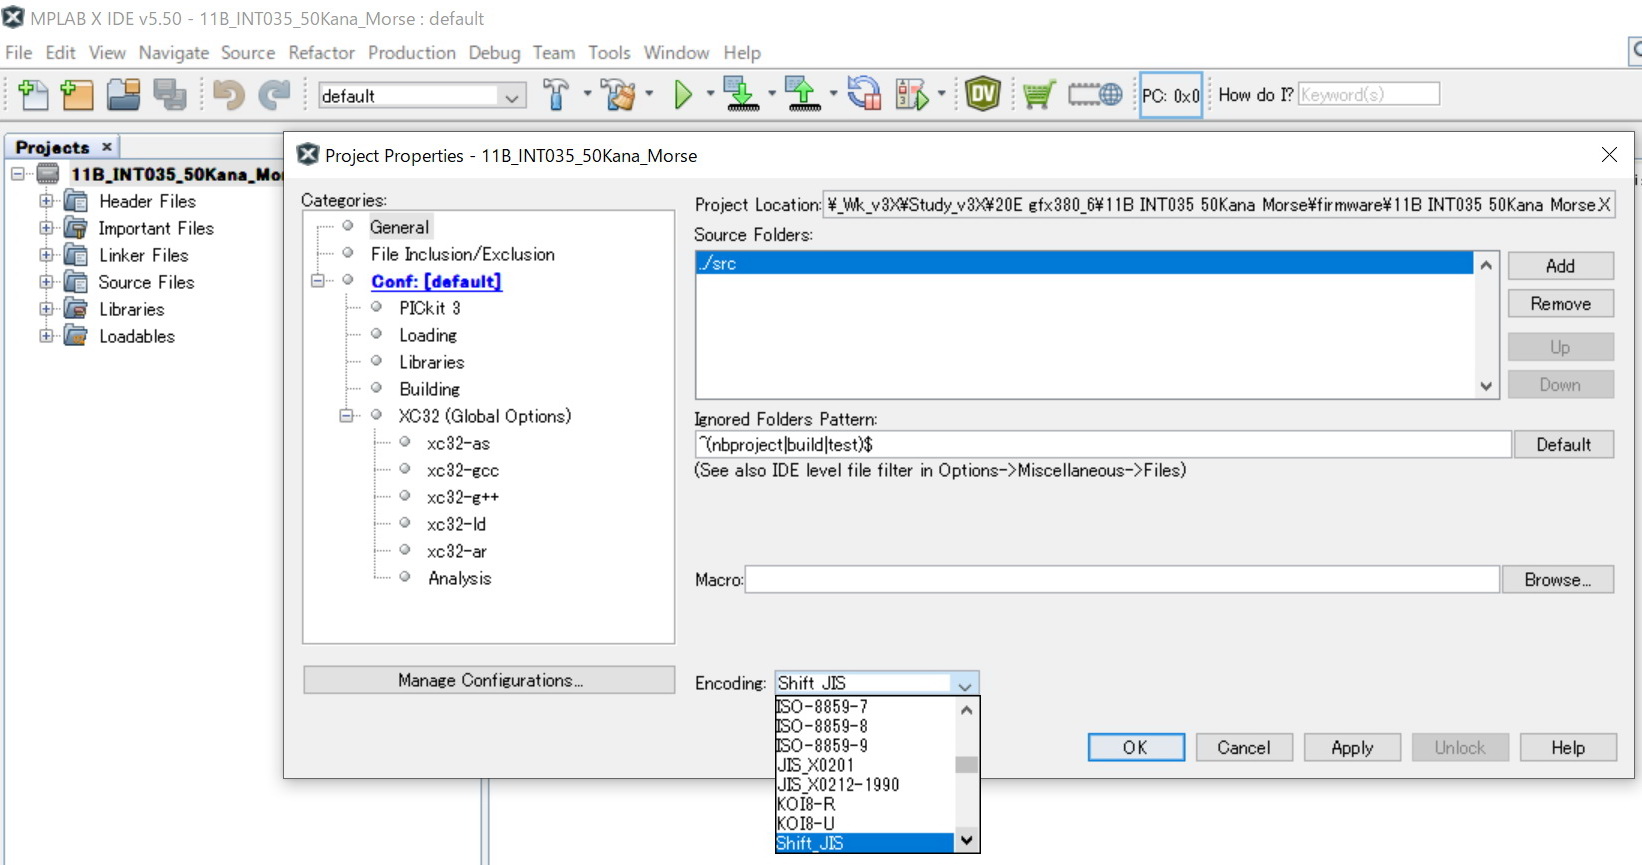
Task: Click the How do I keyword search field
Action: (1369, 95)
